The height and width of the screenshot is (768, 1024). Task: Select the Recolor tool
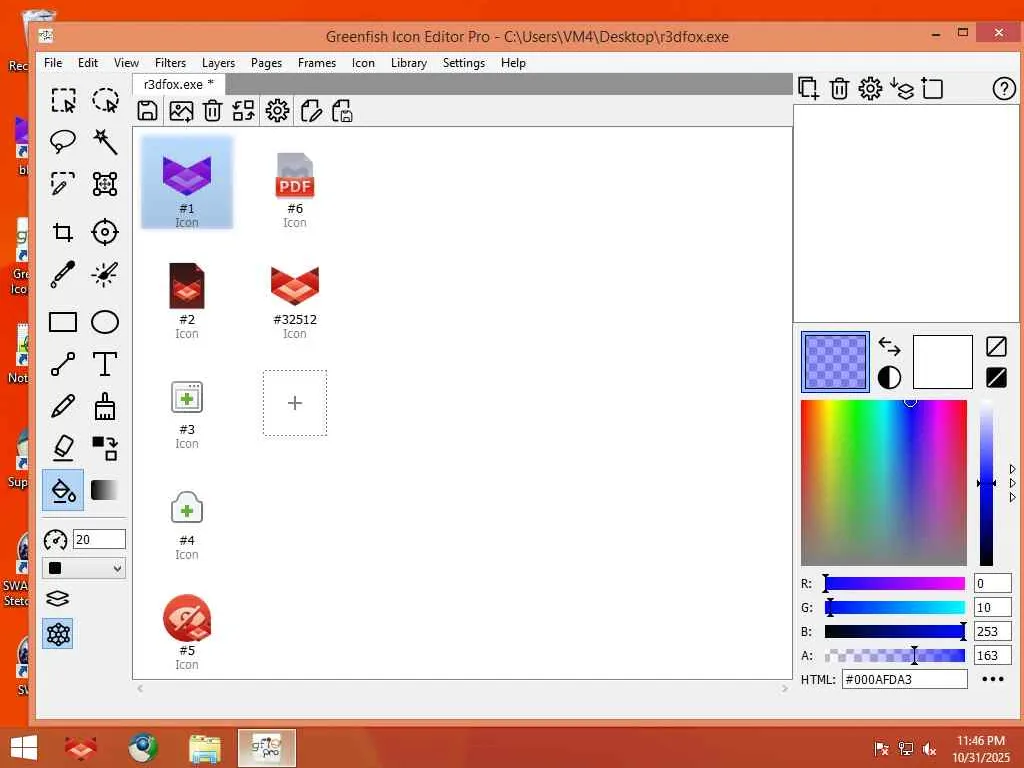tap(104, 448)
